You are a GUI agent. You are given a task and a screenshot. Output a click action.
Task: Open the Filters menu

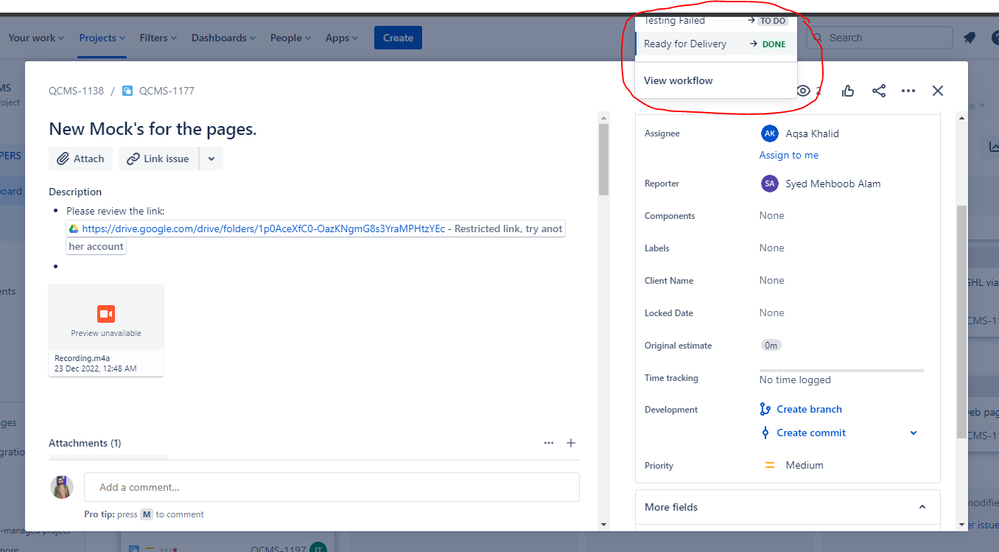pos(158,38)
